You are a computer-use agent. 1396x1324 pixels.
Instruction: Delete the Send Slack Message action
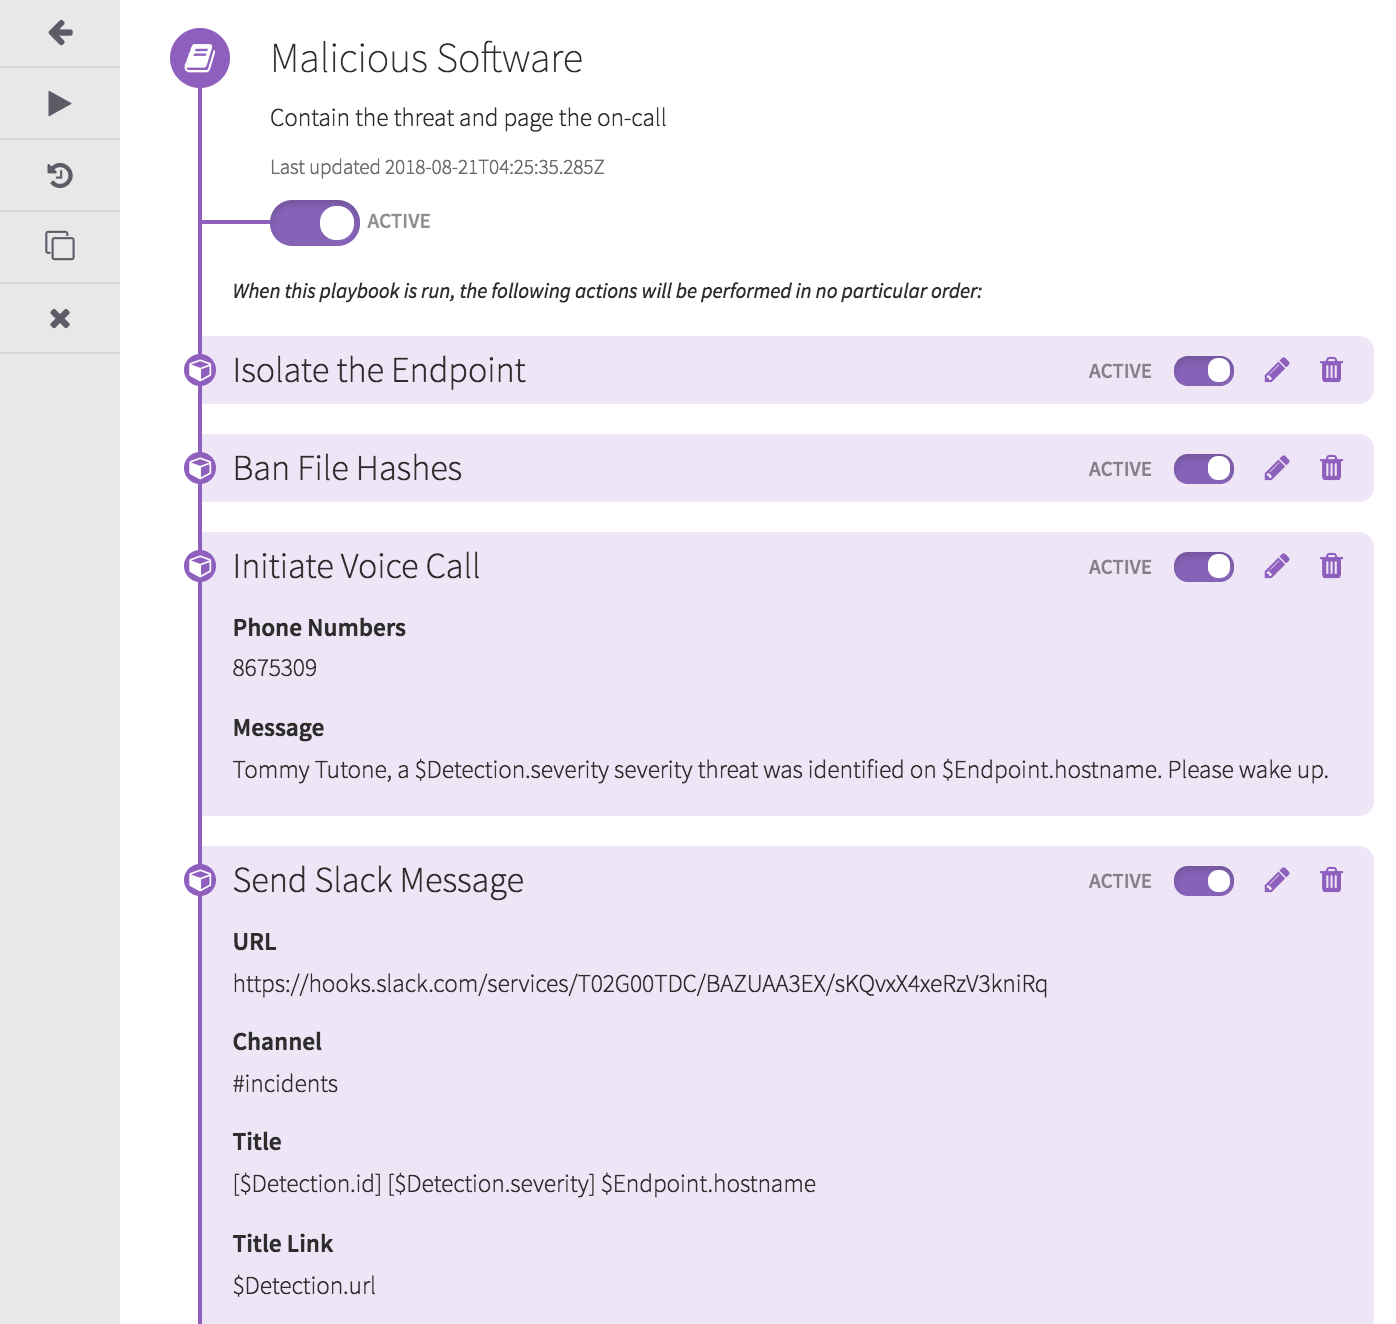1331,881
